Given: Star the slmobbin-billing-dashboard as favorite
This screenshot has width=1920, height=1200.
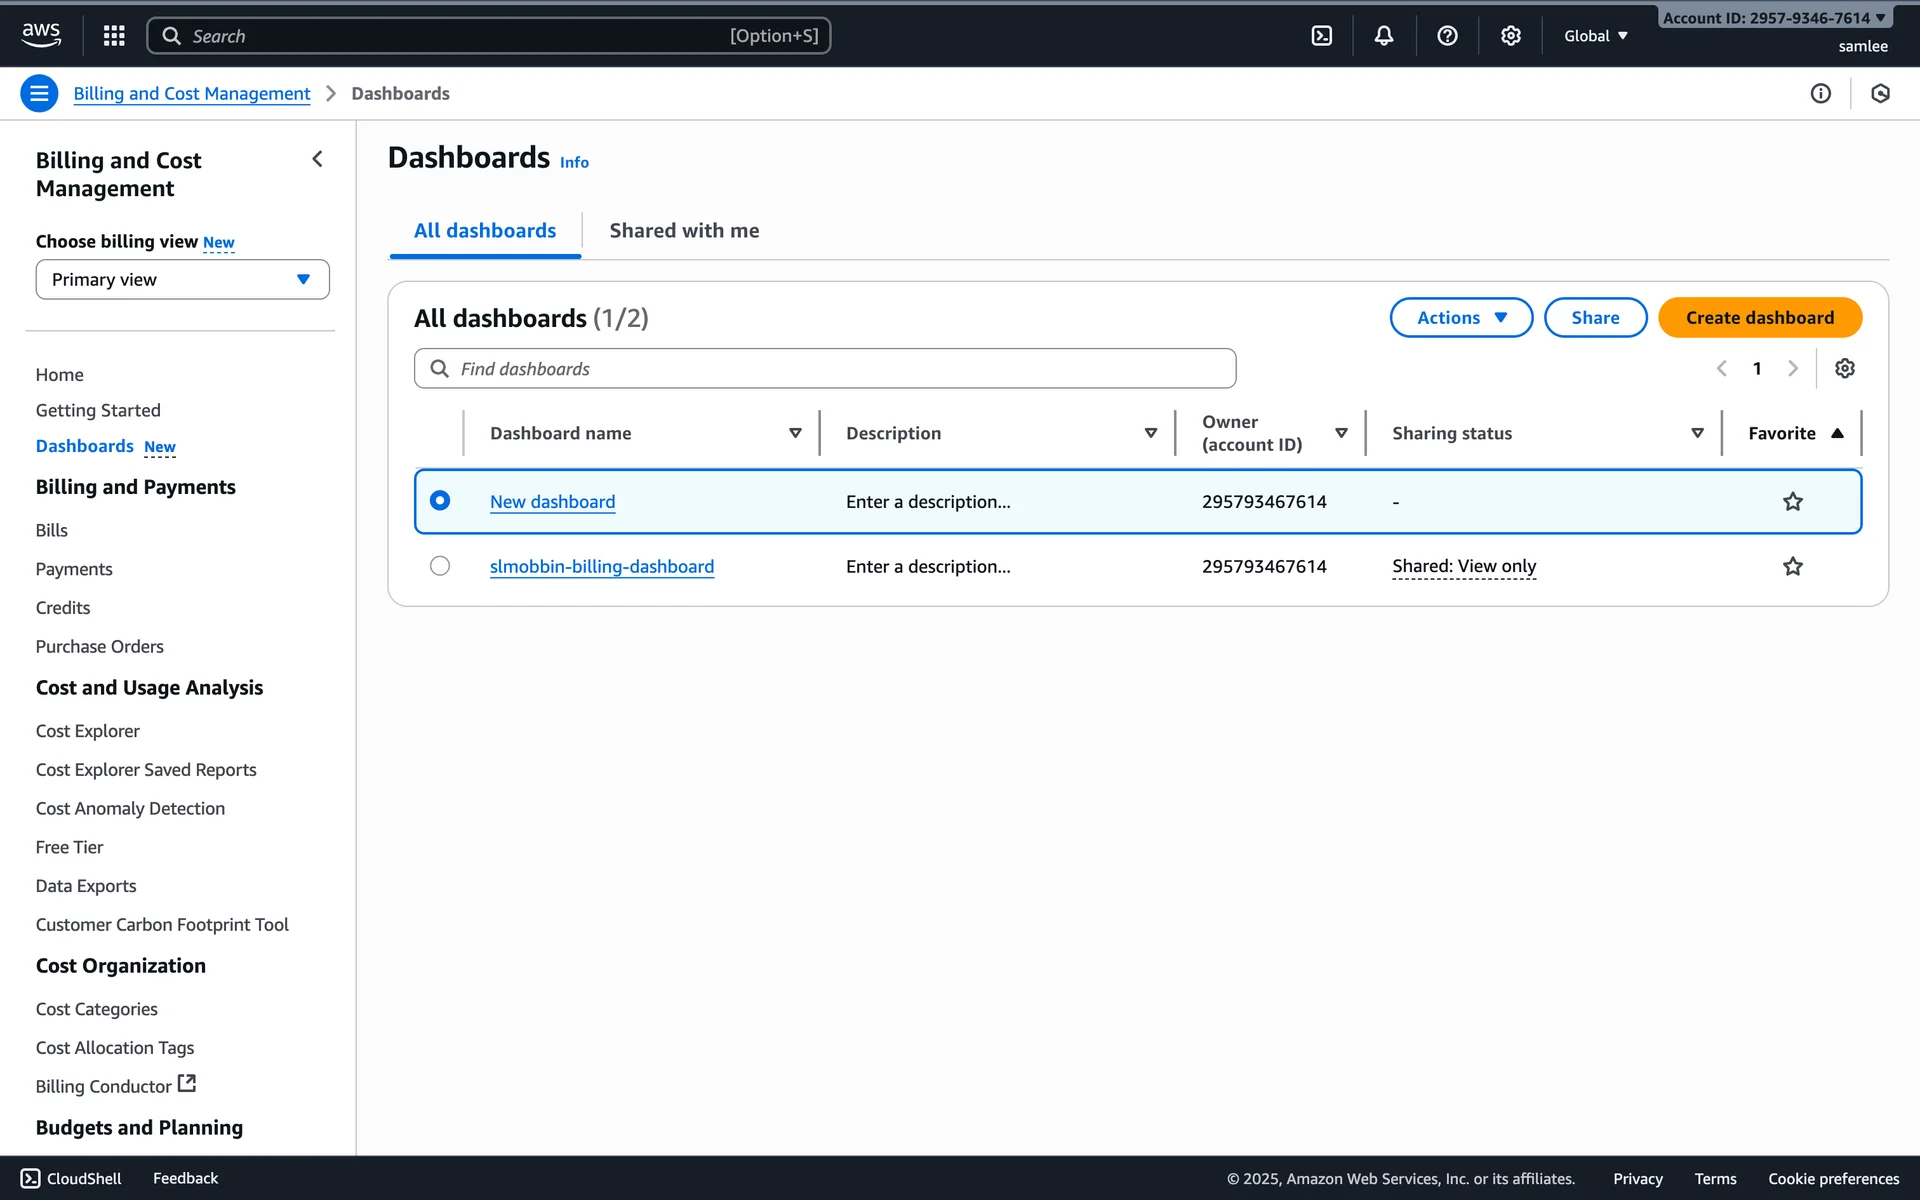Looking at the screenshot, I should click(x=1792, y=567).
